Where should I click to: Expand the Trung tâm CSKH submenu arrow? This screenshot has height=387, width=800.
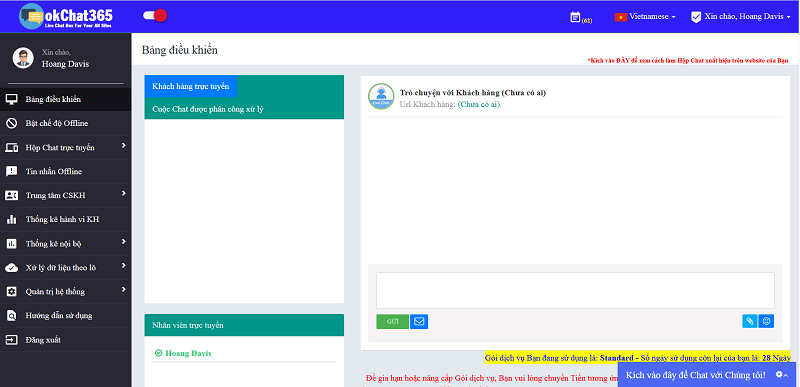(x=123, y=194)
